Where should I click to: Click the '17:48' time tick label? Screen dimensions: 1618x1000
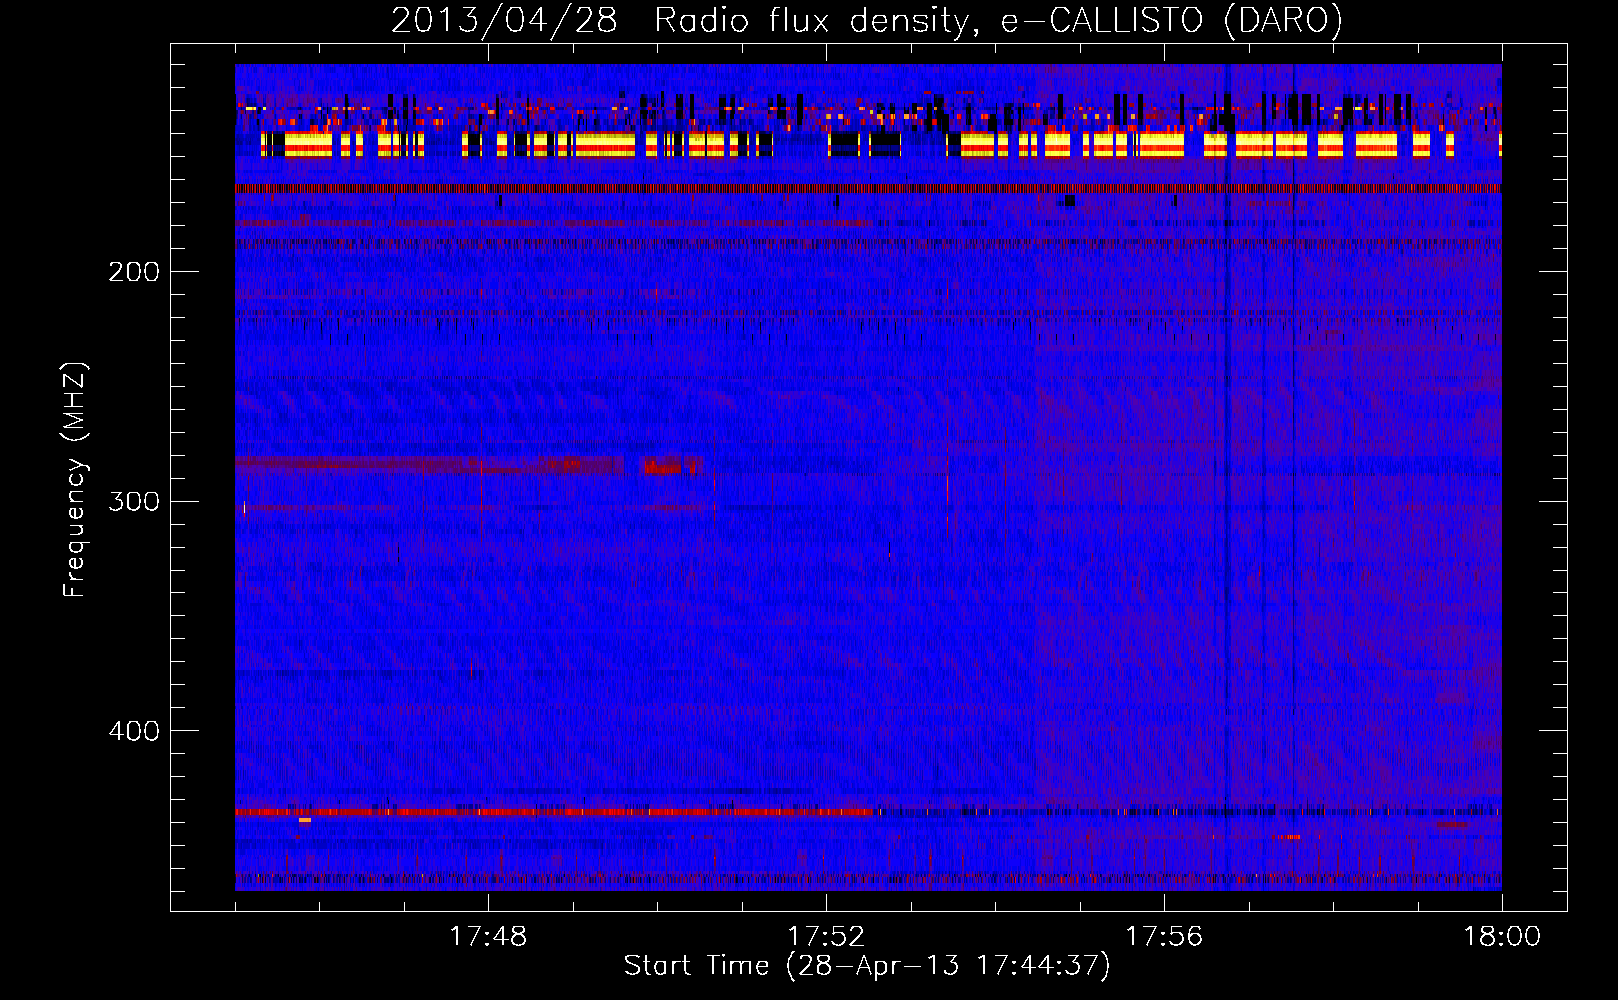[488, 937]
